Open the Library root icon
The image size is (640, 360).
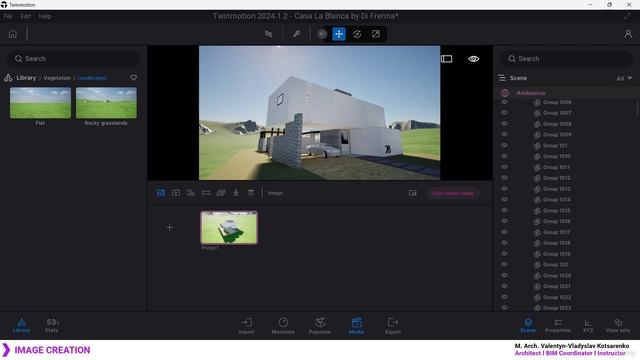click(8, 78)
